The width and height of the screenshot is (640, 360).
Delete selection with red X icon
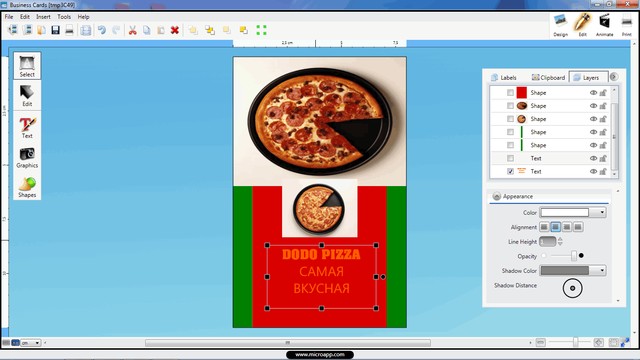pos(175,30)
